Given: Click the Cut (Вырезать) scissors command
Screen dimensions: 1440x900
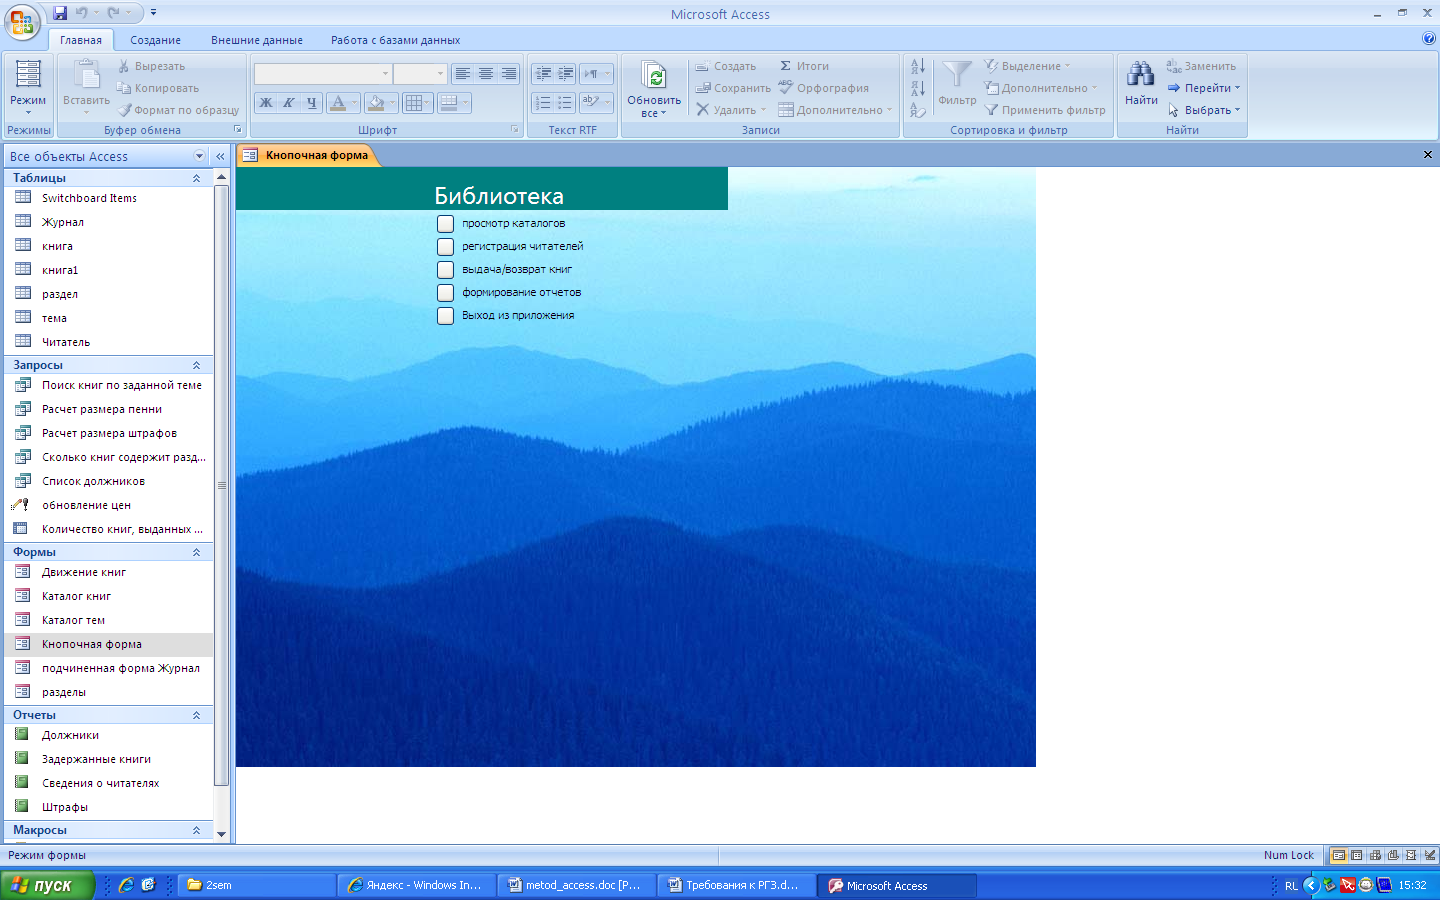Looking at the screenshot, I should tap(152, 66).
